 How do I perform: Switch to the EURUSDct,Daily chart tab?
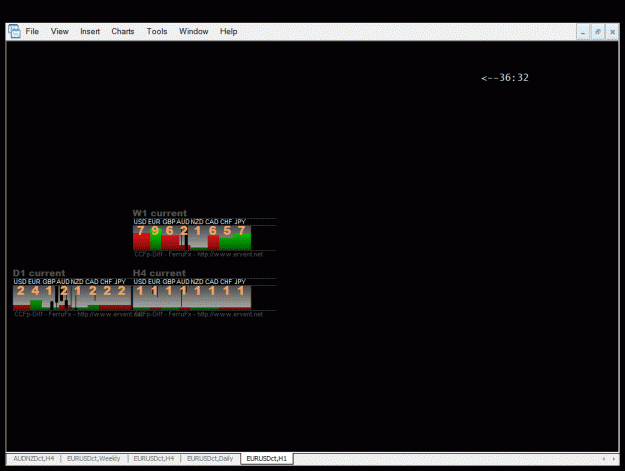210,459
